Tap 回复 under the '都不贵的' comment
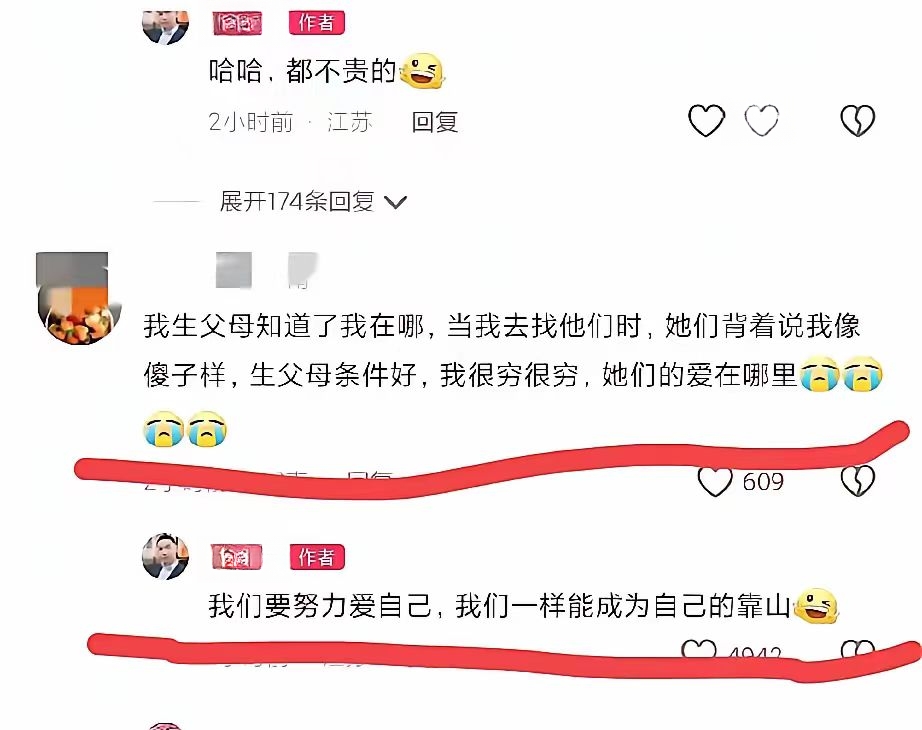 tap(435, 122)
